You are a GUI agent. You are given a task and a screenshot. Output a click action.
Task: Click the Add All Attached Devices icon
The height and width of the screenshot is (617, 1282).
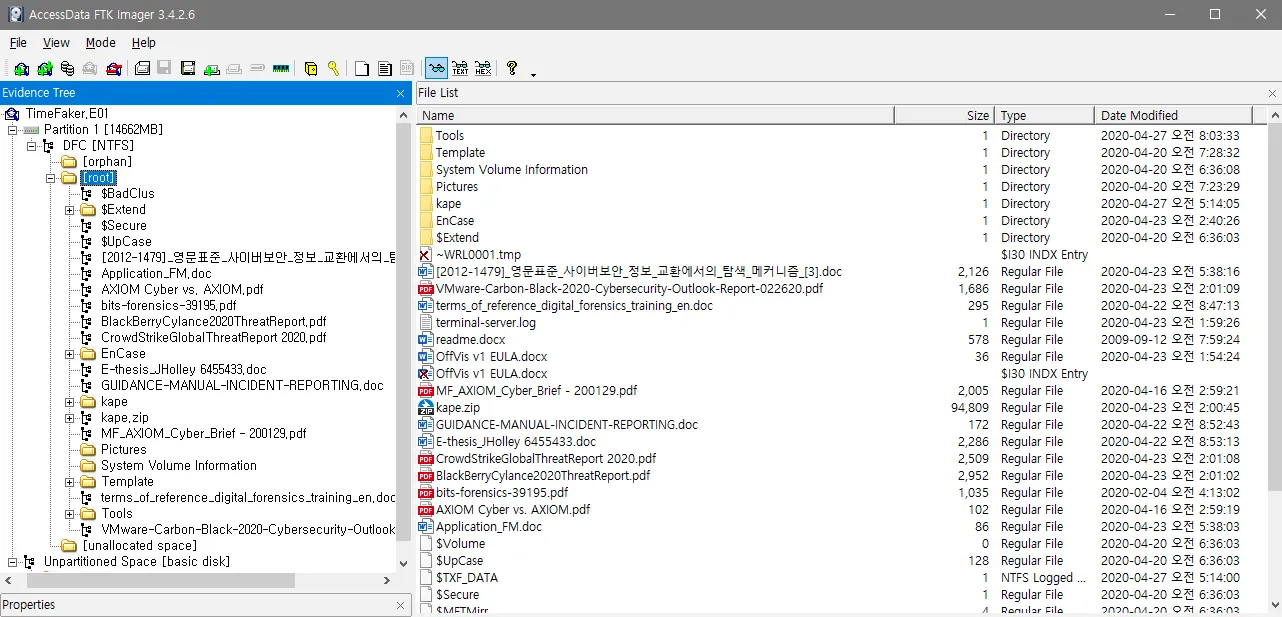(44, 68)
